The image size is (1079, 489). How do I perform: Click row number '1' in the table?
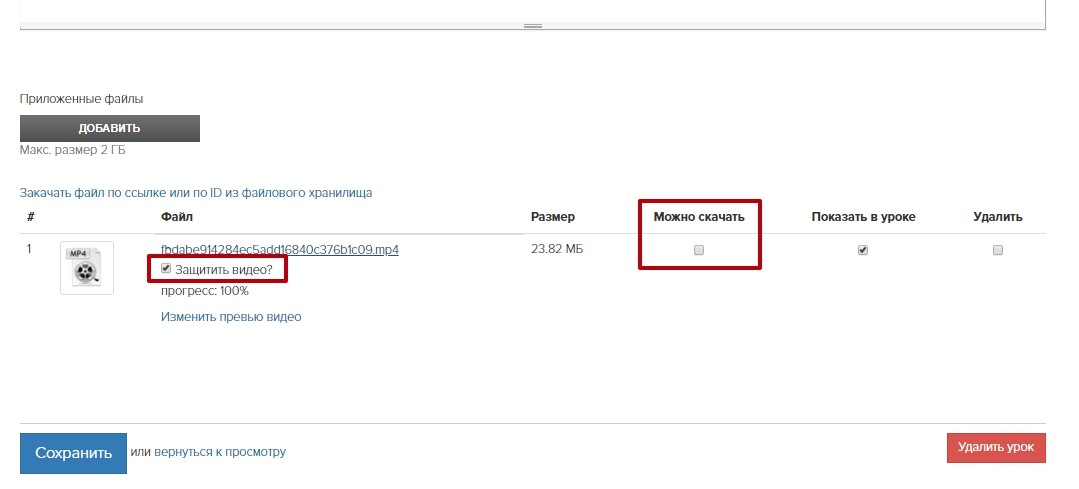(29, 249)
